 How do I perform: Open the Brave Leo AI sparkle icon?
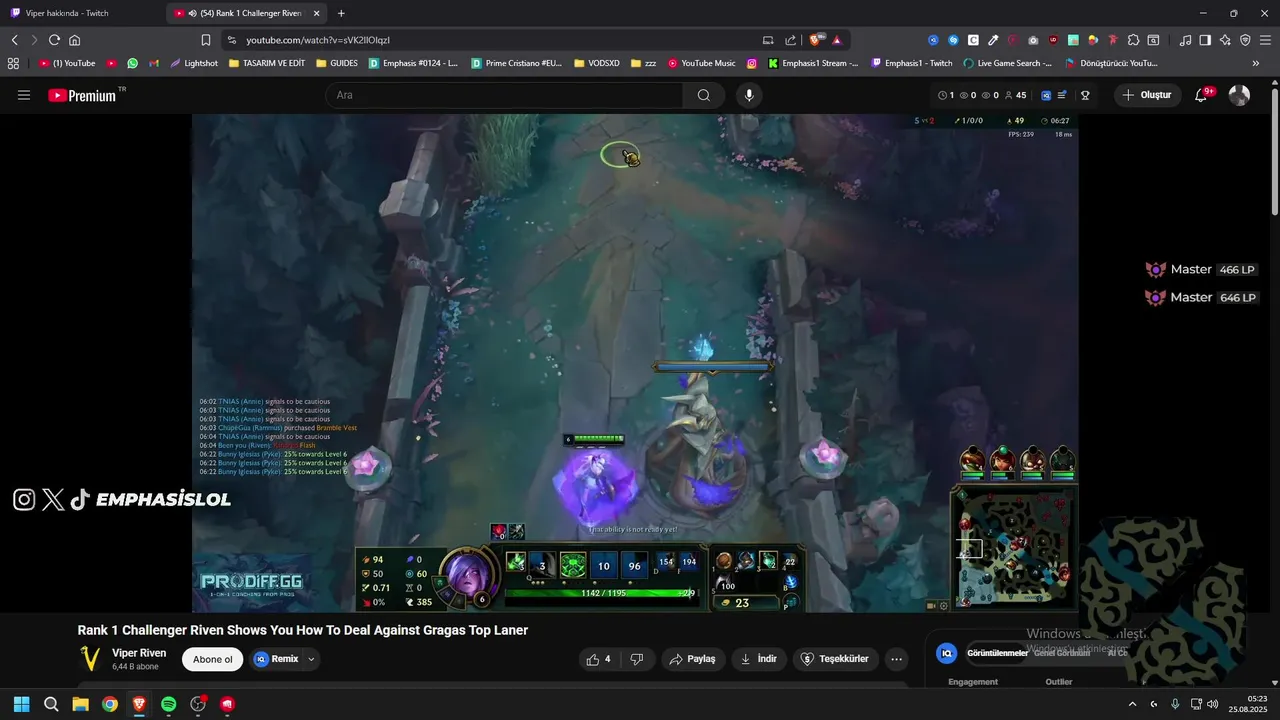click(x=1225, y=40)
